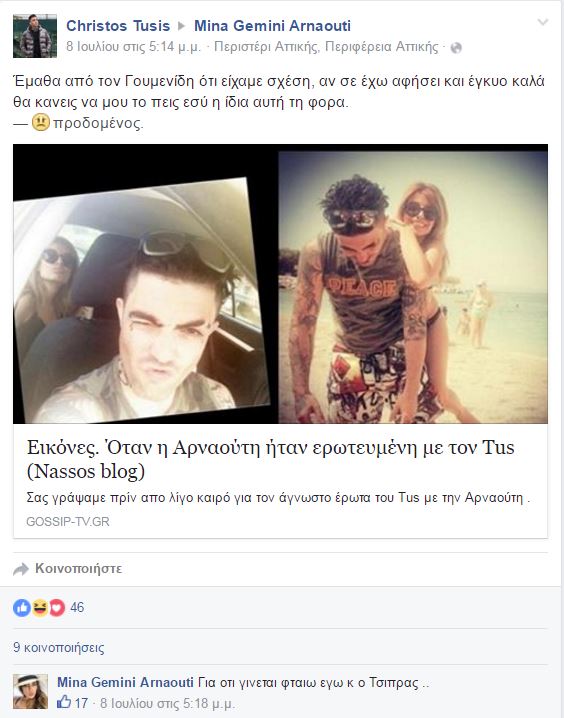
Task: Open the beach photo in link preview
Action: coord(413,287)
